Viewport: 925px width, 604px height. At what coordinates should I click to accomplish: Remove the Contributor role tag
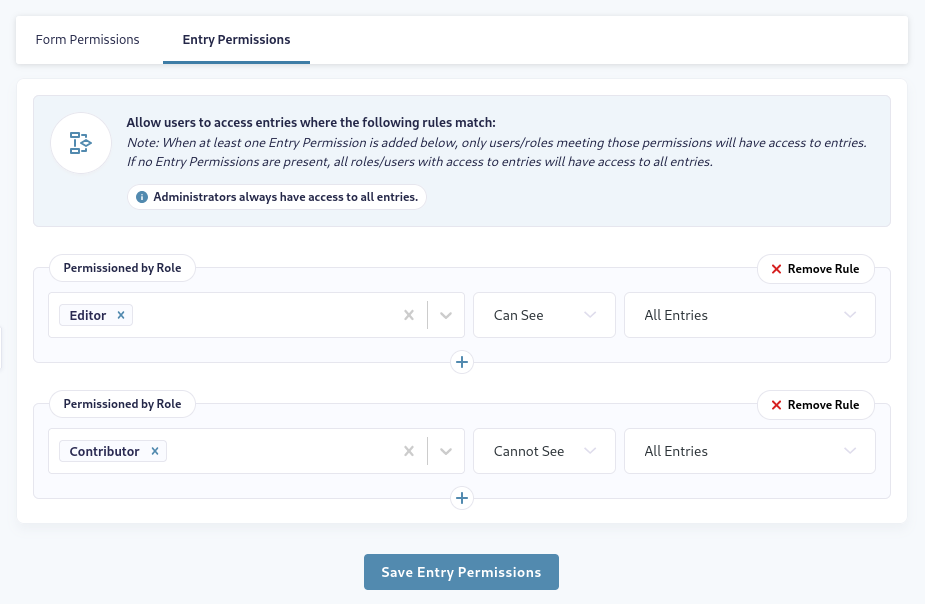click(x=155, y=451)
